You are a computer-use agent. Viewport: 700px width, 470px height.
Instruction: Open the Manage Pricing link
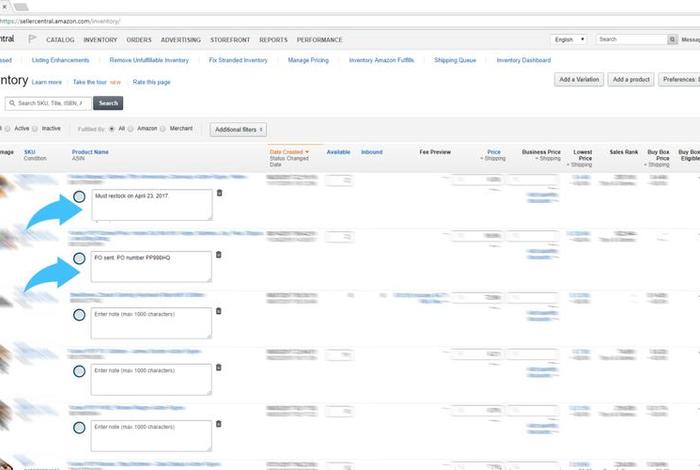pos(307,60)
